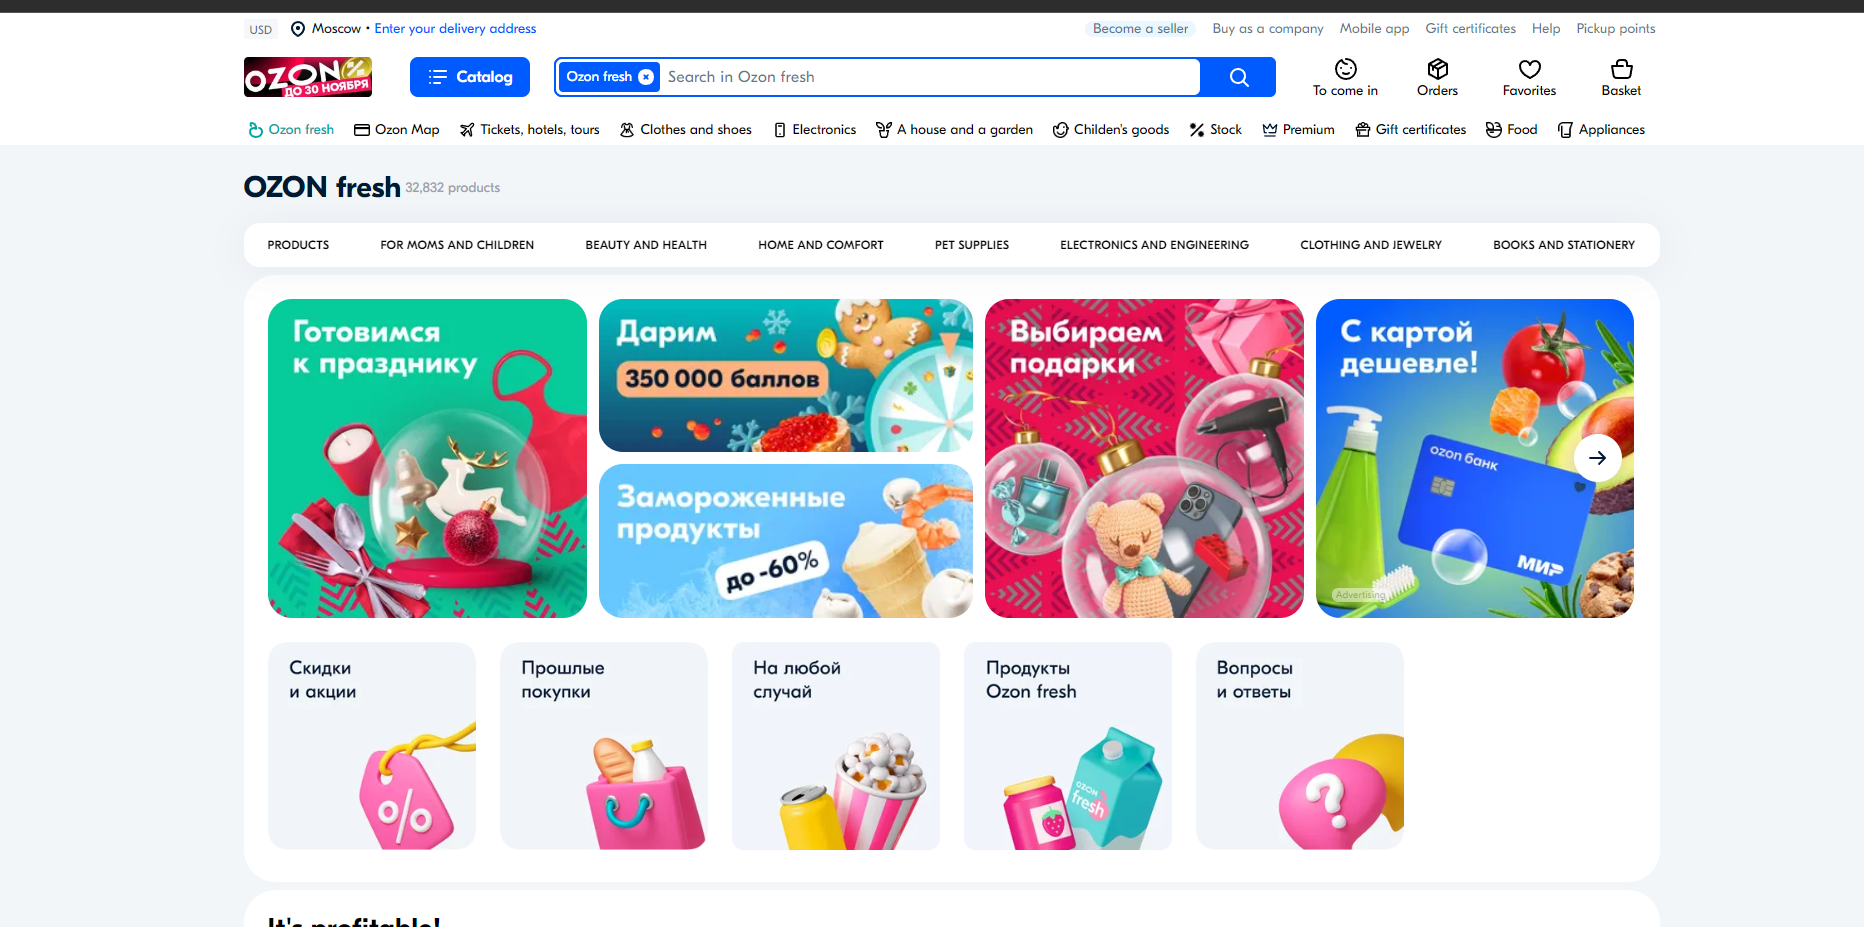Open the На любой случай tile
This screenshot has width=1864, height=927.
click(x=836, y=746)
